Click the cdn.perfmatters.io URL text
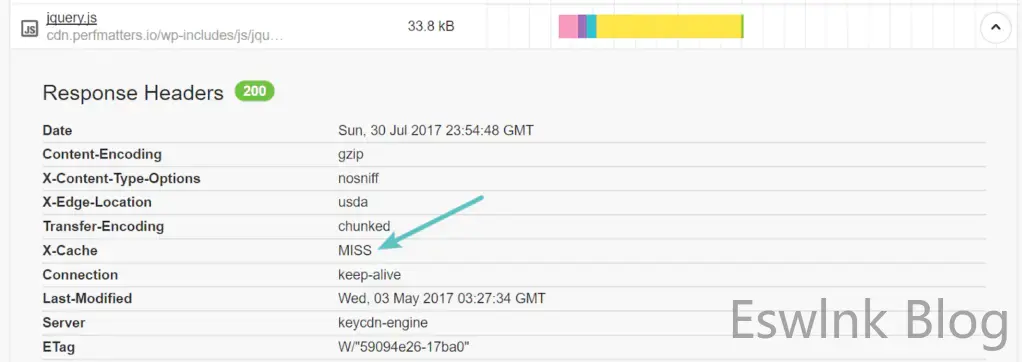The width and height of the screenshot is (1022, 362). click(165, 35)
